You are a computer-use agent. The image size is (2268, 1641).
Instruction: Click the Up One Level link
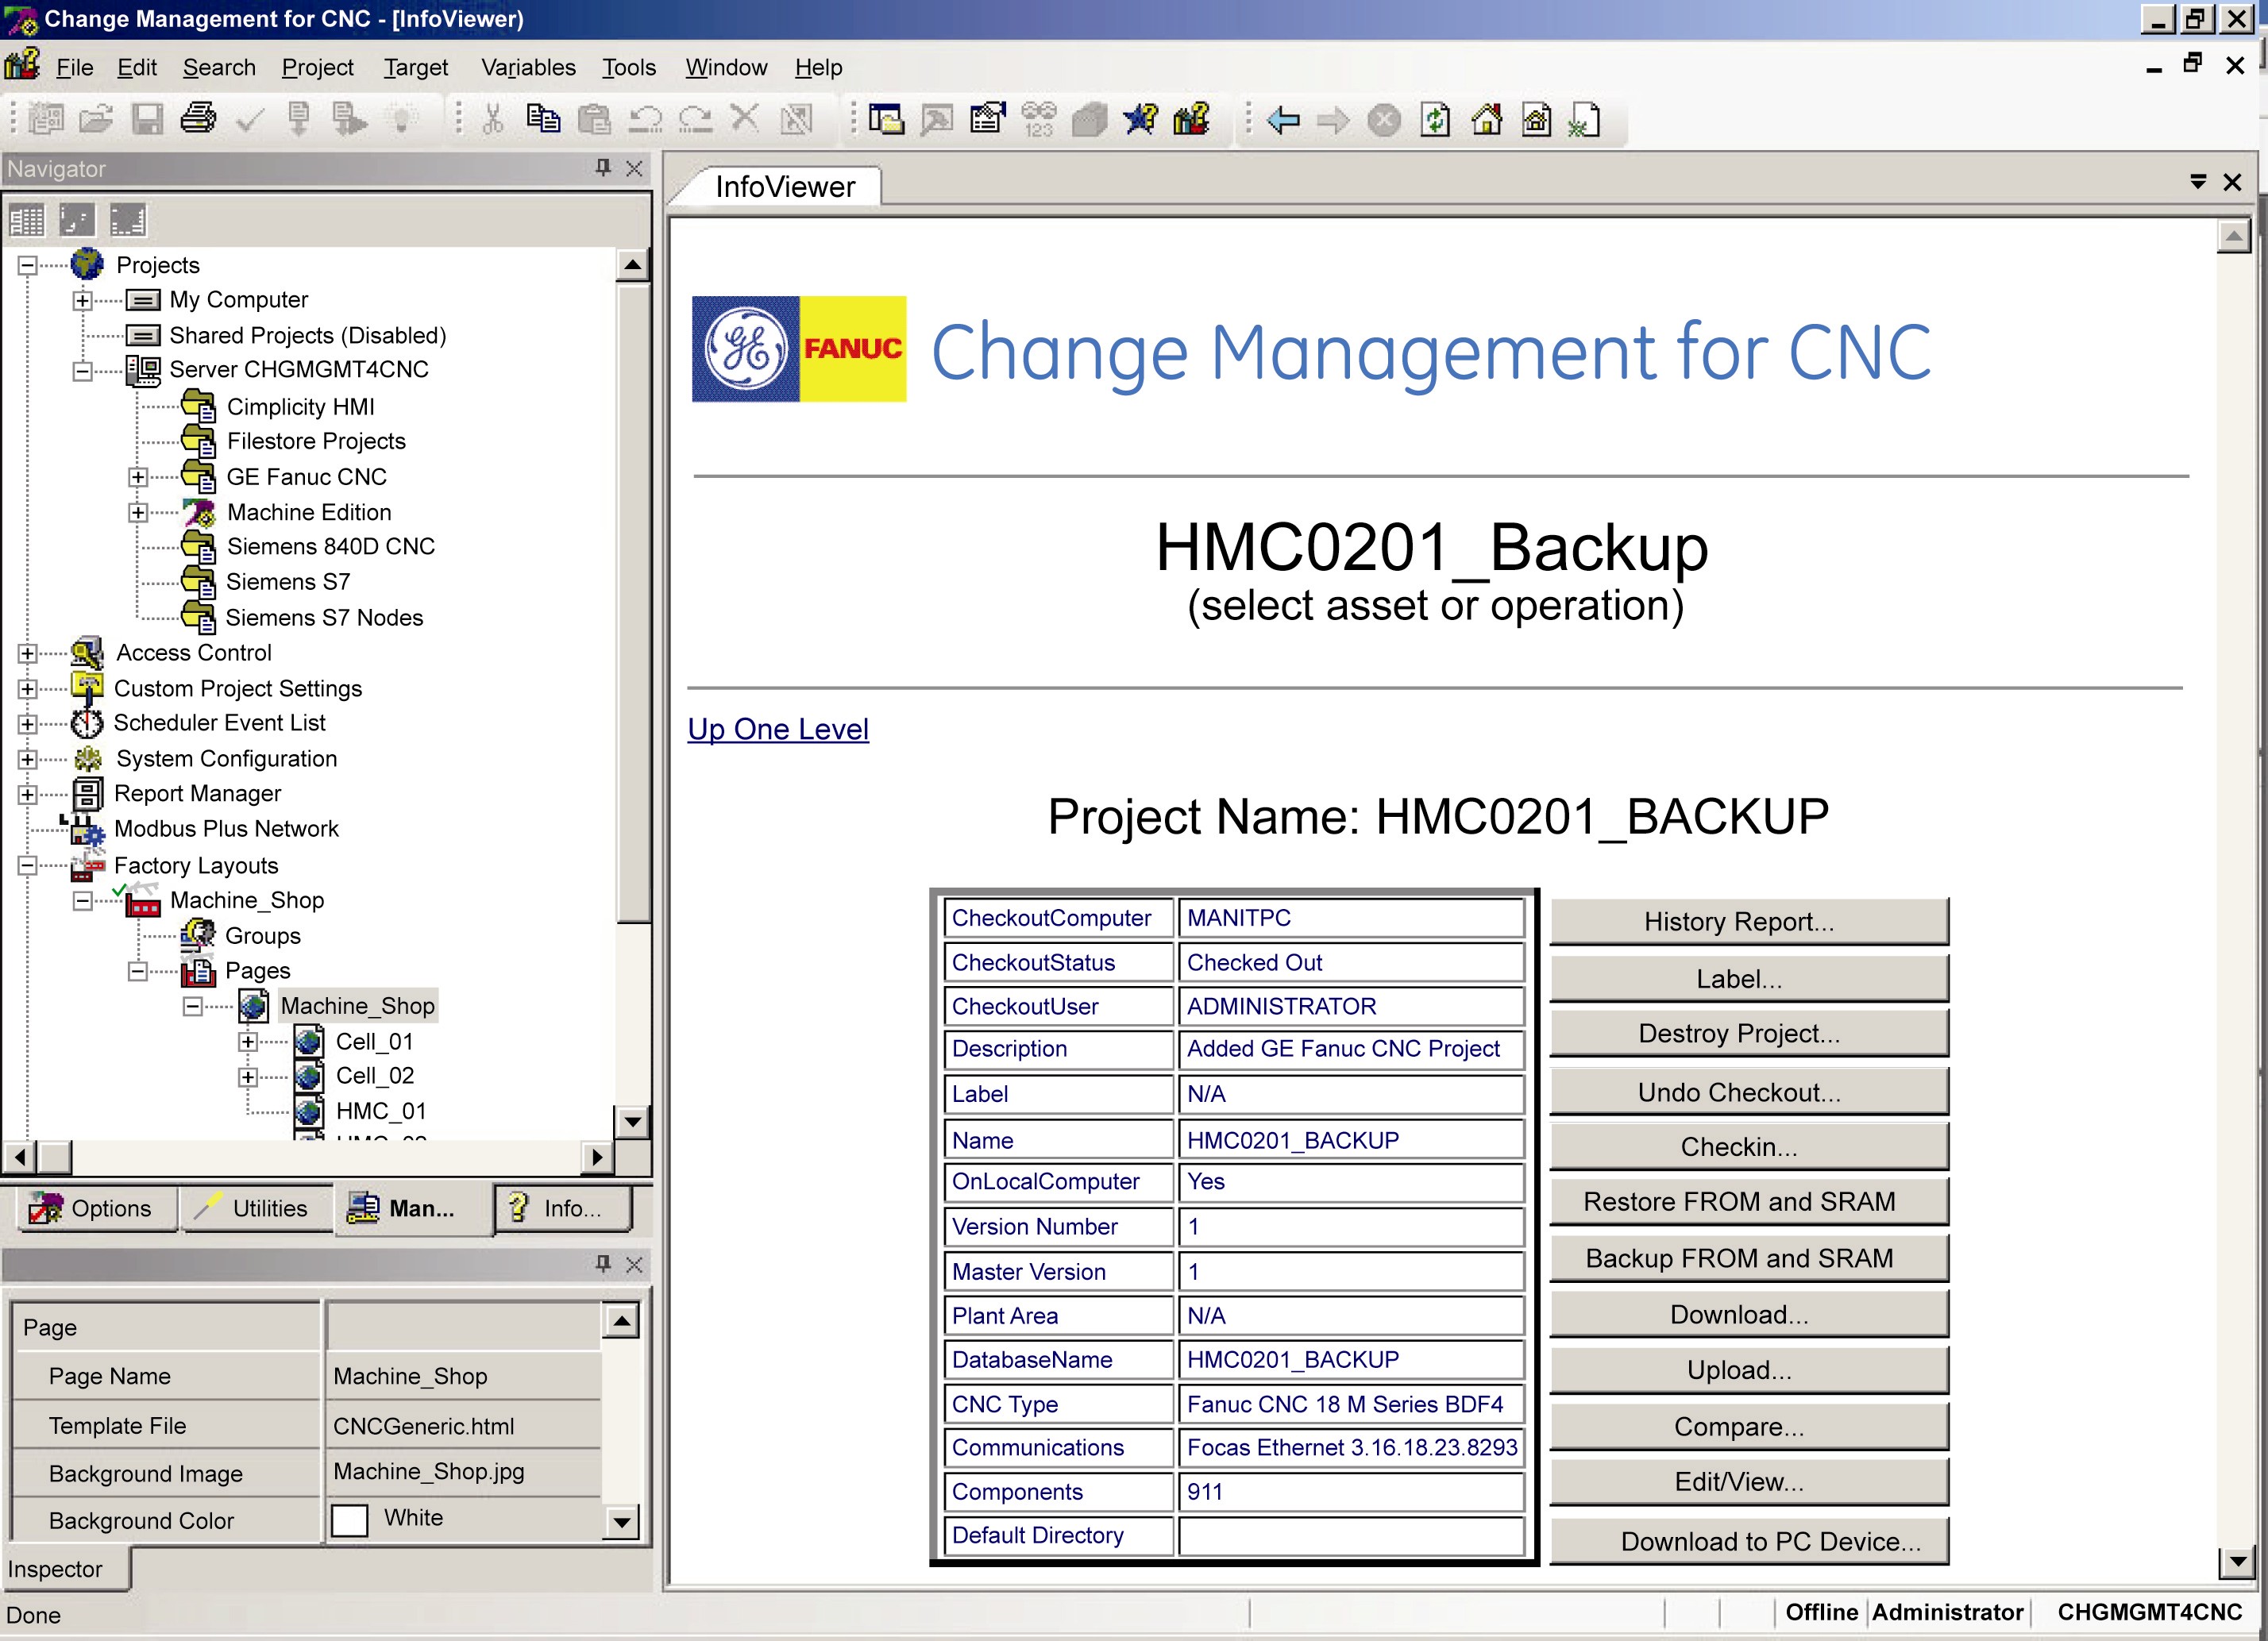pos(778,729)
